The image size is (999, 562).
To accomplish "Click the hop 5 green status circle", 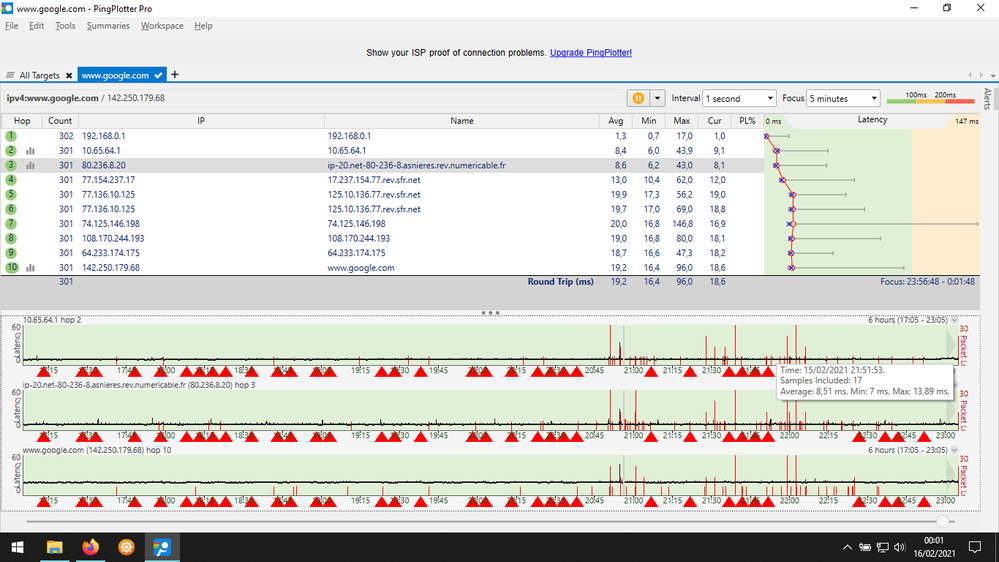I will click(x=11, y=194).
